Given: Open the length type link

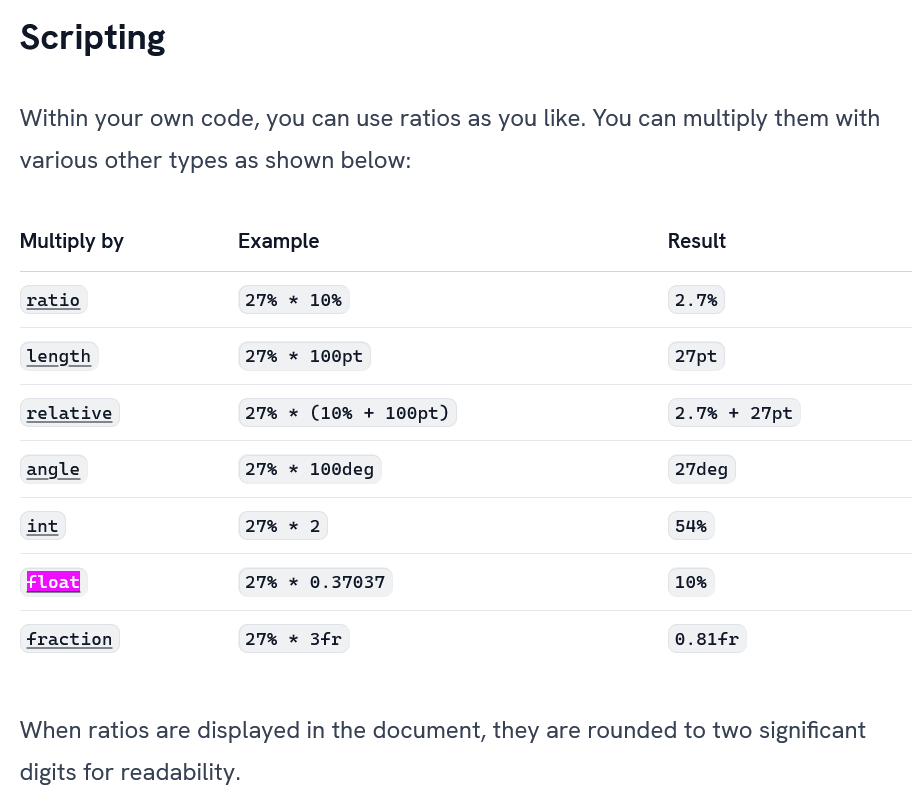Looking at the screenshot, I should click(x=59, y=356).
